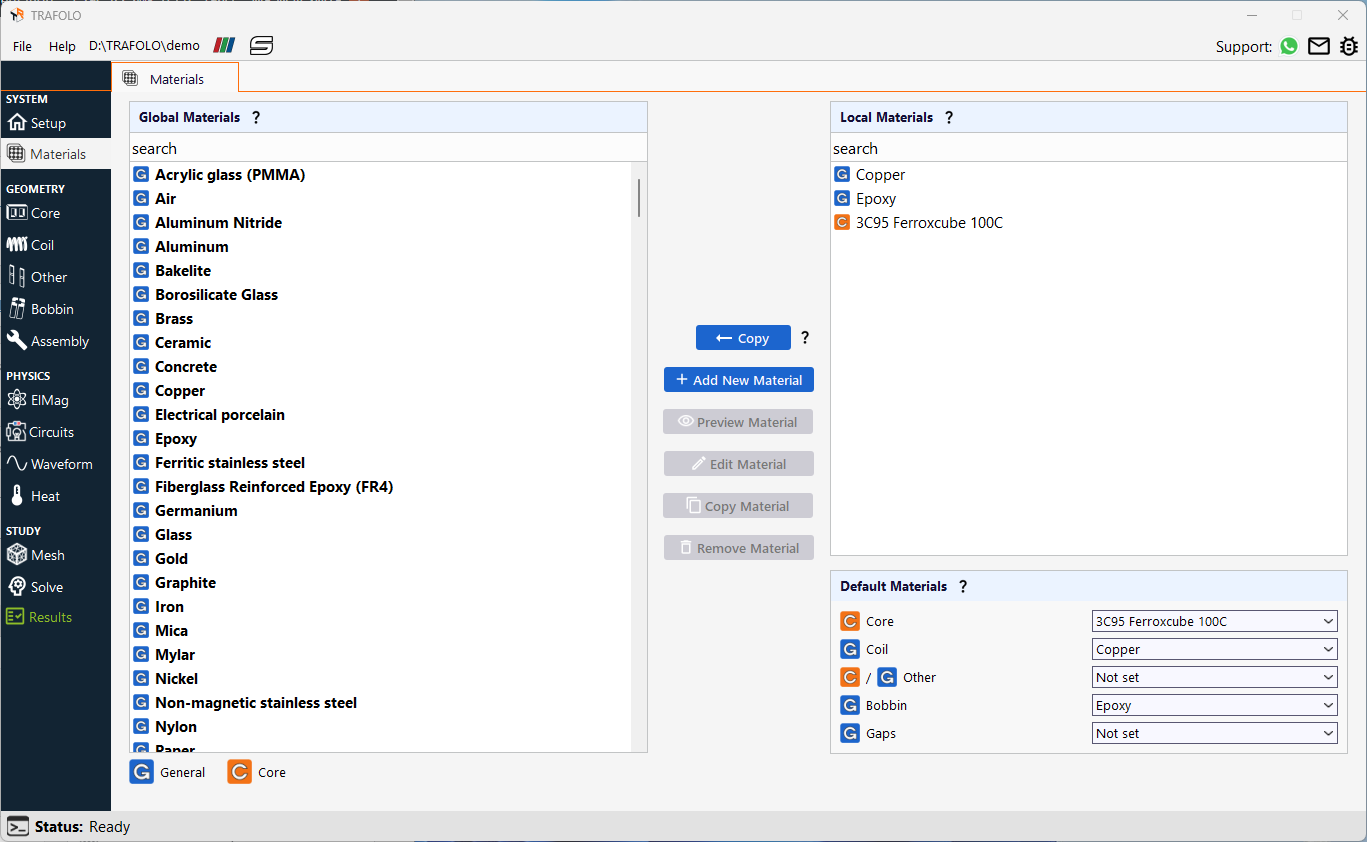This screenshot has width=1367, height=842.
Task: Select the Coil section in the sidebar
Action: pos(41,244)
